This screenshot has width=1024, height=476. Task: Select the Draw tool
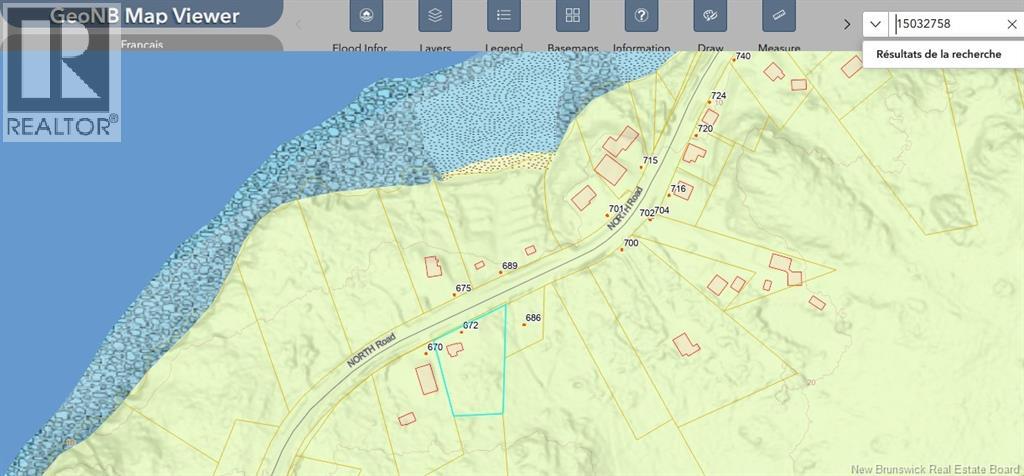(x=710, y=16)
